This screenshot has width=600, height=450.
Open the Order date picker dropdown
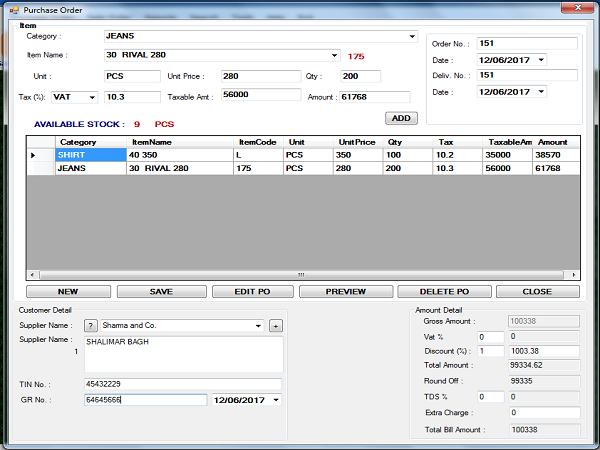pos(541,60)
